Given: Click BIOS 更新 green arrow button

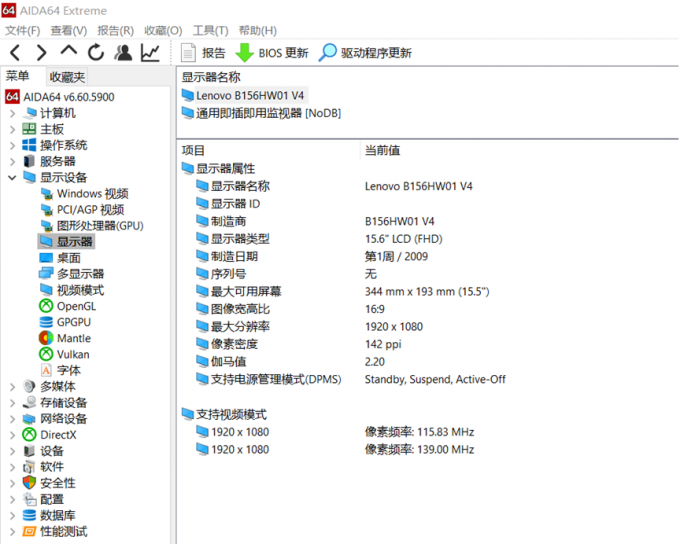Looking at the screenshot, I should pyautogui.click(x=271, y=53).
